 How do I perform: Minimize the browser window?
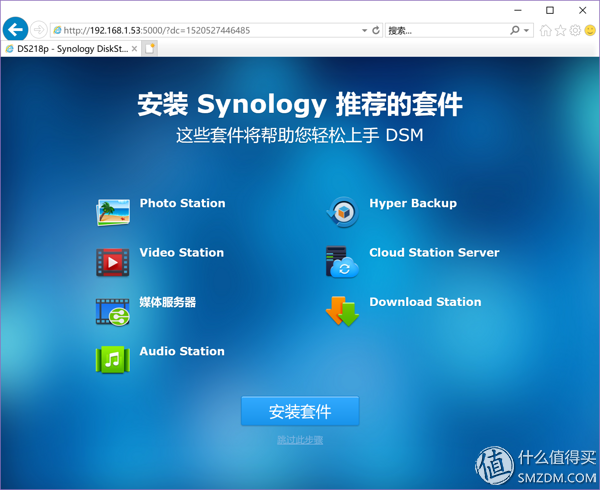[x=518, y=10]
